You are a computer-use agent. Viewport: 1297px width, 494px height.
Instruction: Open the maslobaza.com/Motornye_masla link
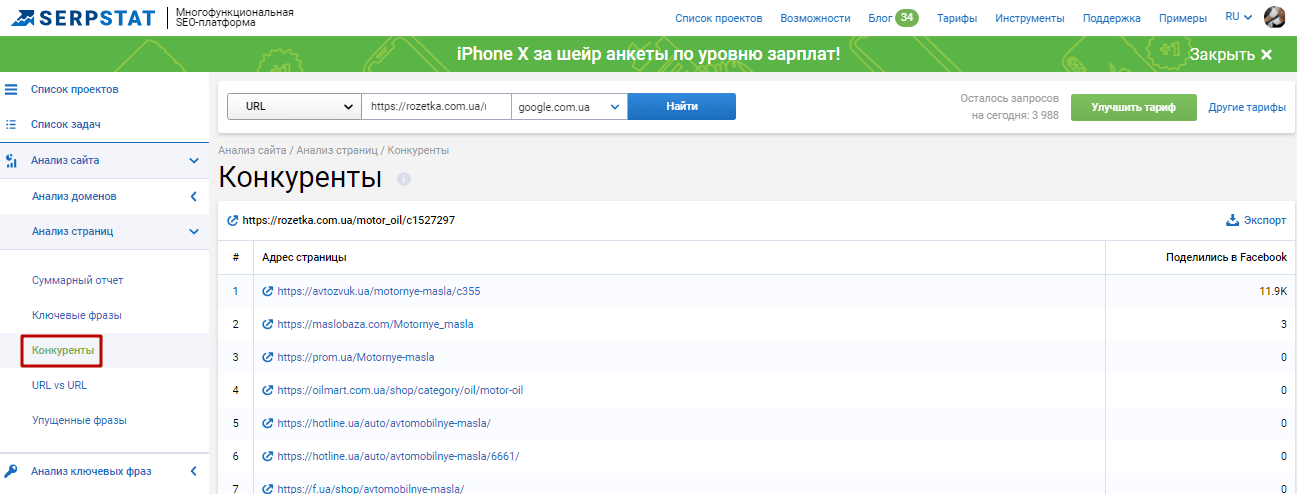(376, 324)
